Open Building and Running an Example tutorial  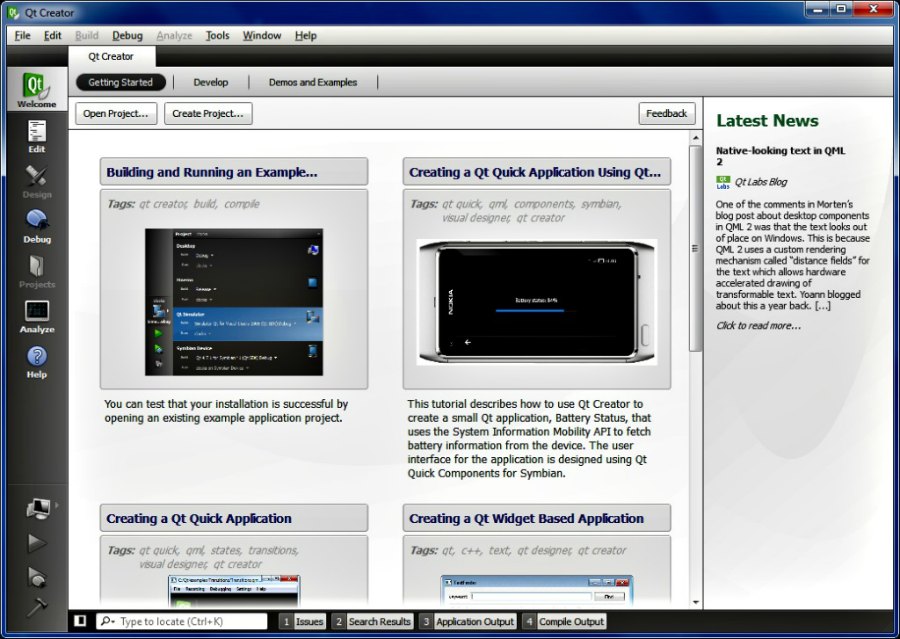coord(234,172)
